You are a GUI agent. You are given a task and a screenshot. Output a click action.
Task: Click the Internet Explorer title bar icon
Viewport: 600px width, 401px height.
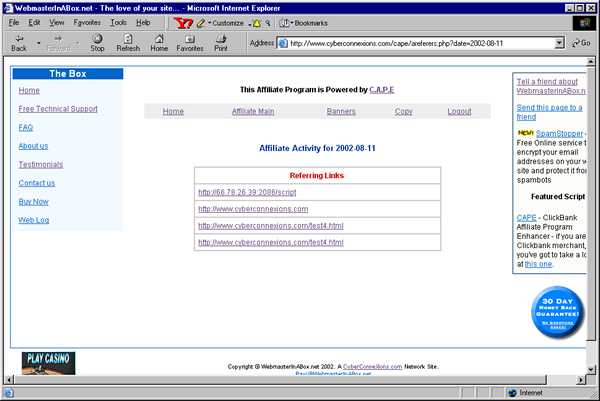(x=8, y=8)
